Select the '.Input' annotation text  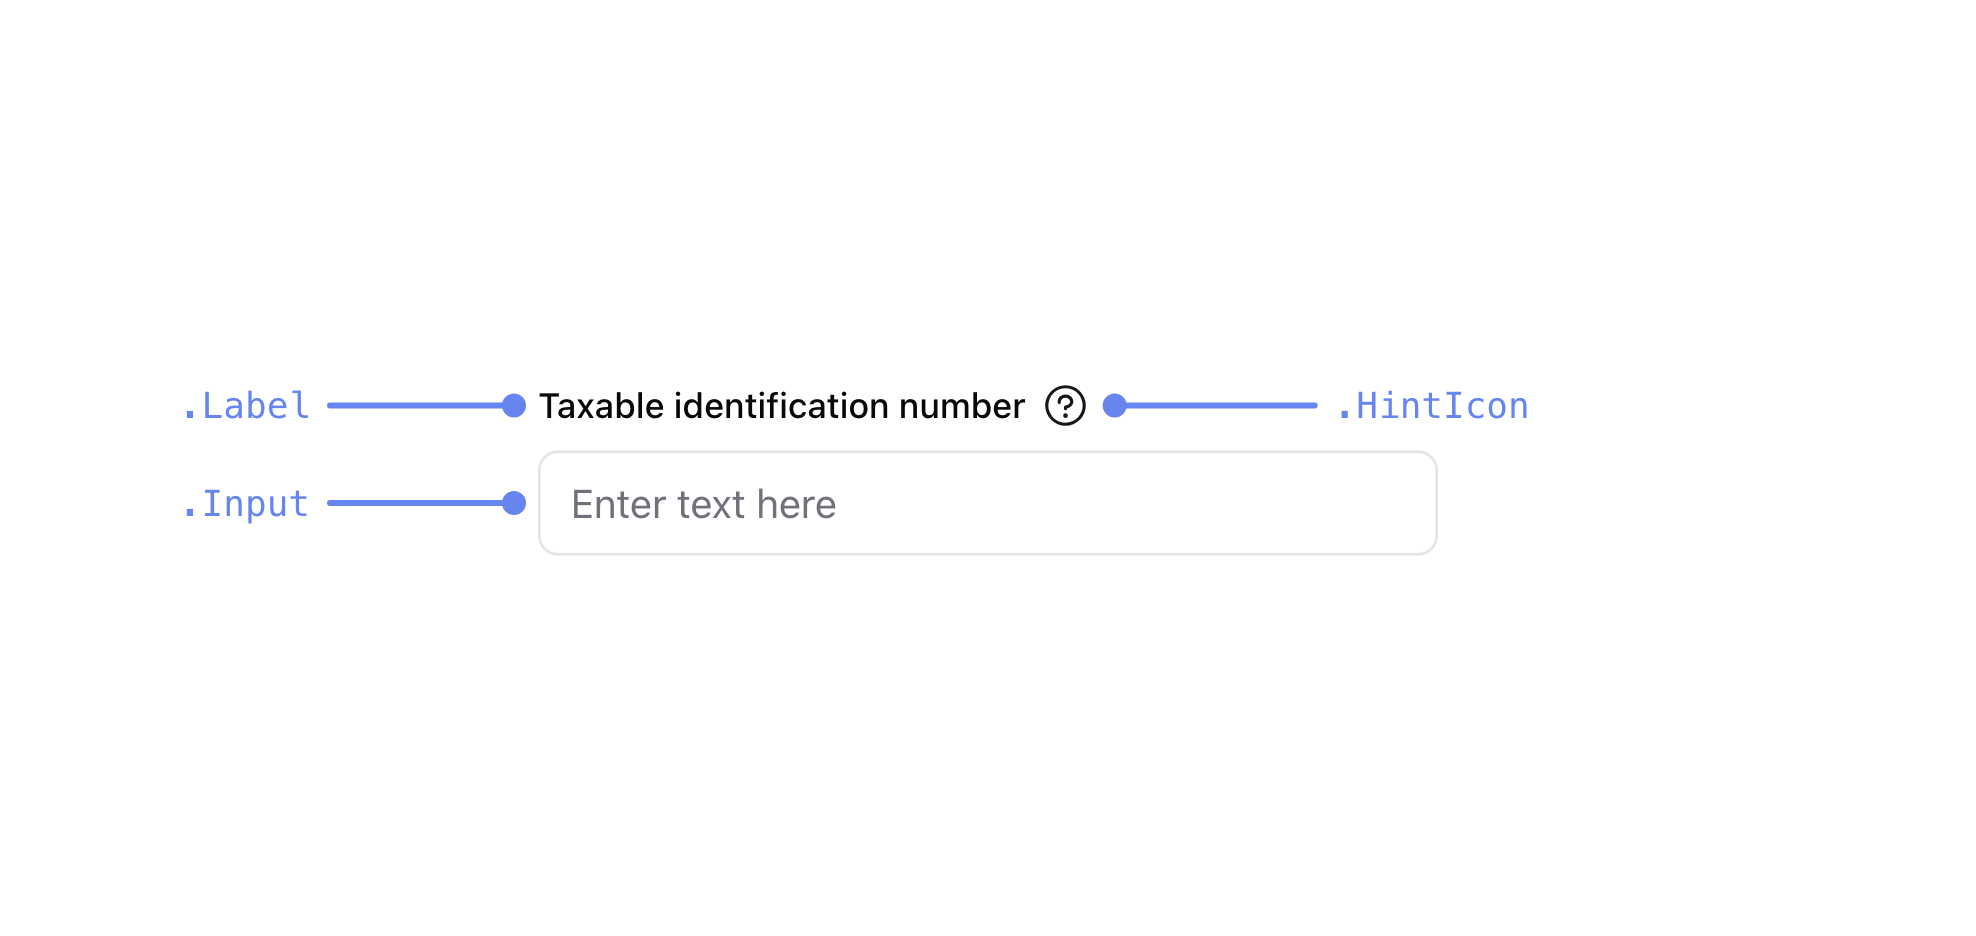click(246, 504)
